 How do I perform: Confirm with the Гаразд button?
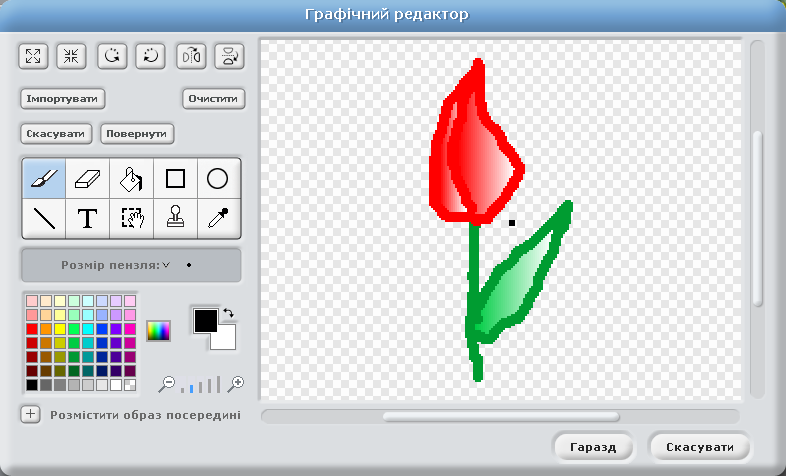click(x=594, y=447)
